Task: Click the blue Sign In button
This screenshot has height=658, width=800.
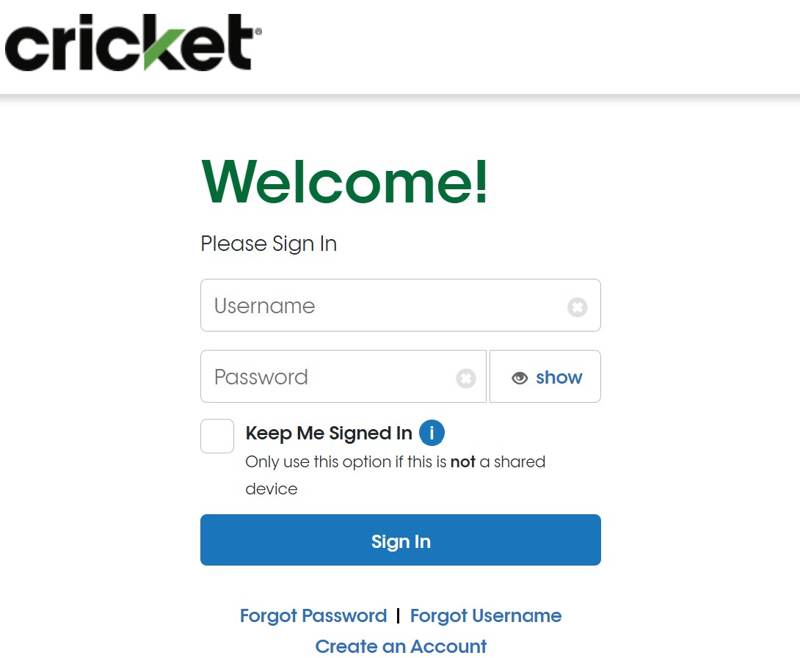Action: pos(401,540)
